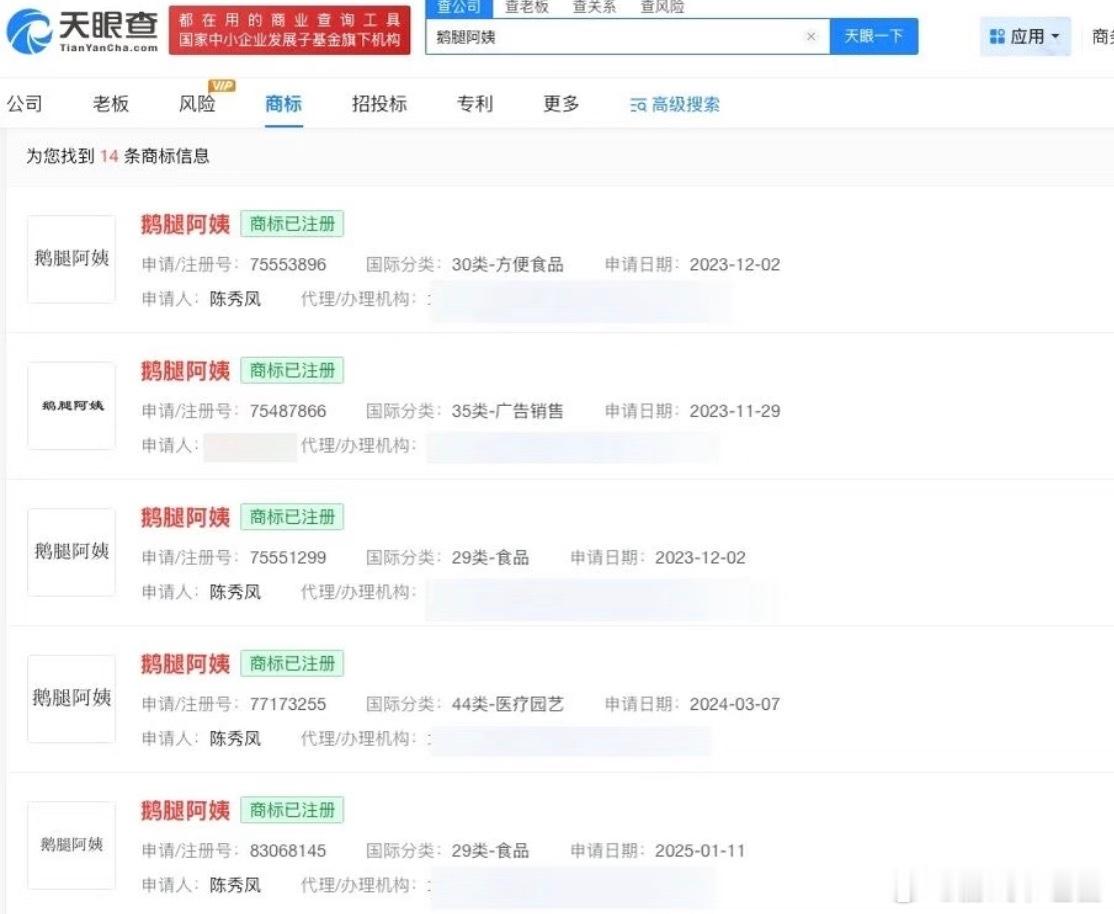This screenshot has width=1114, height=914.
Task: Open trademark title with number 75551299
Action: pos(185,517)
